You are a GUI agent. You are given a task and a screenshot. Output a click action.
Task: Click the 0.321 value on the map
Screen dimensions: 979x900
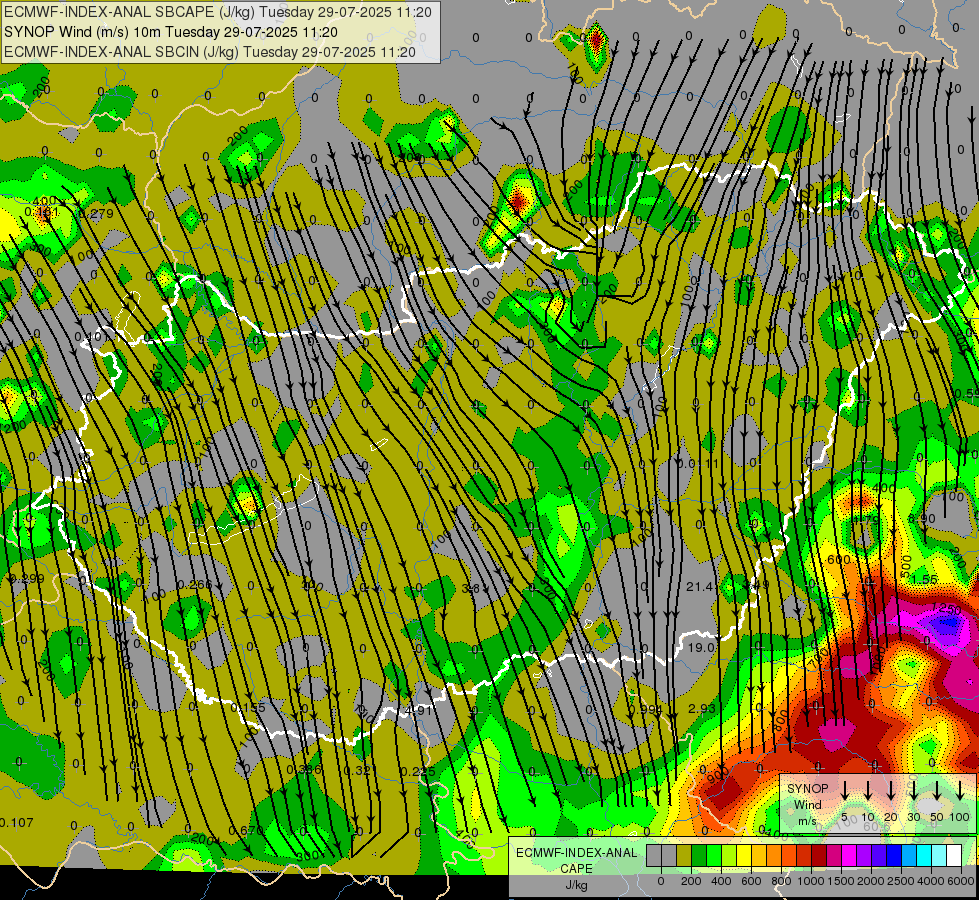point(361,770)
